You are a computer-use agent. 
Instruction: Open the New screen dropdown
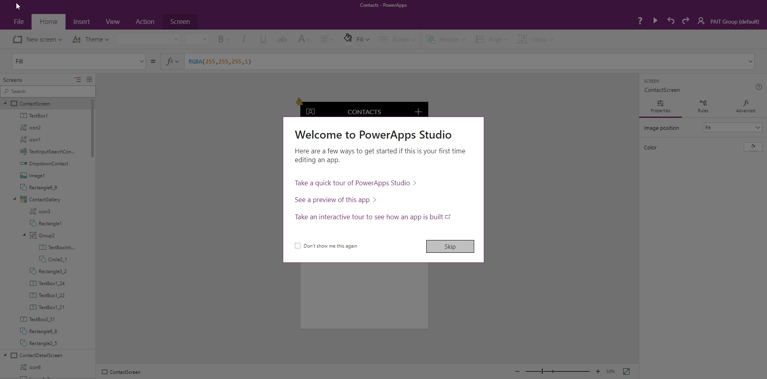pyautogui.click(x=38, y=40)
